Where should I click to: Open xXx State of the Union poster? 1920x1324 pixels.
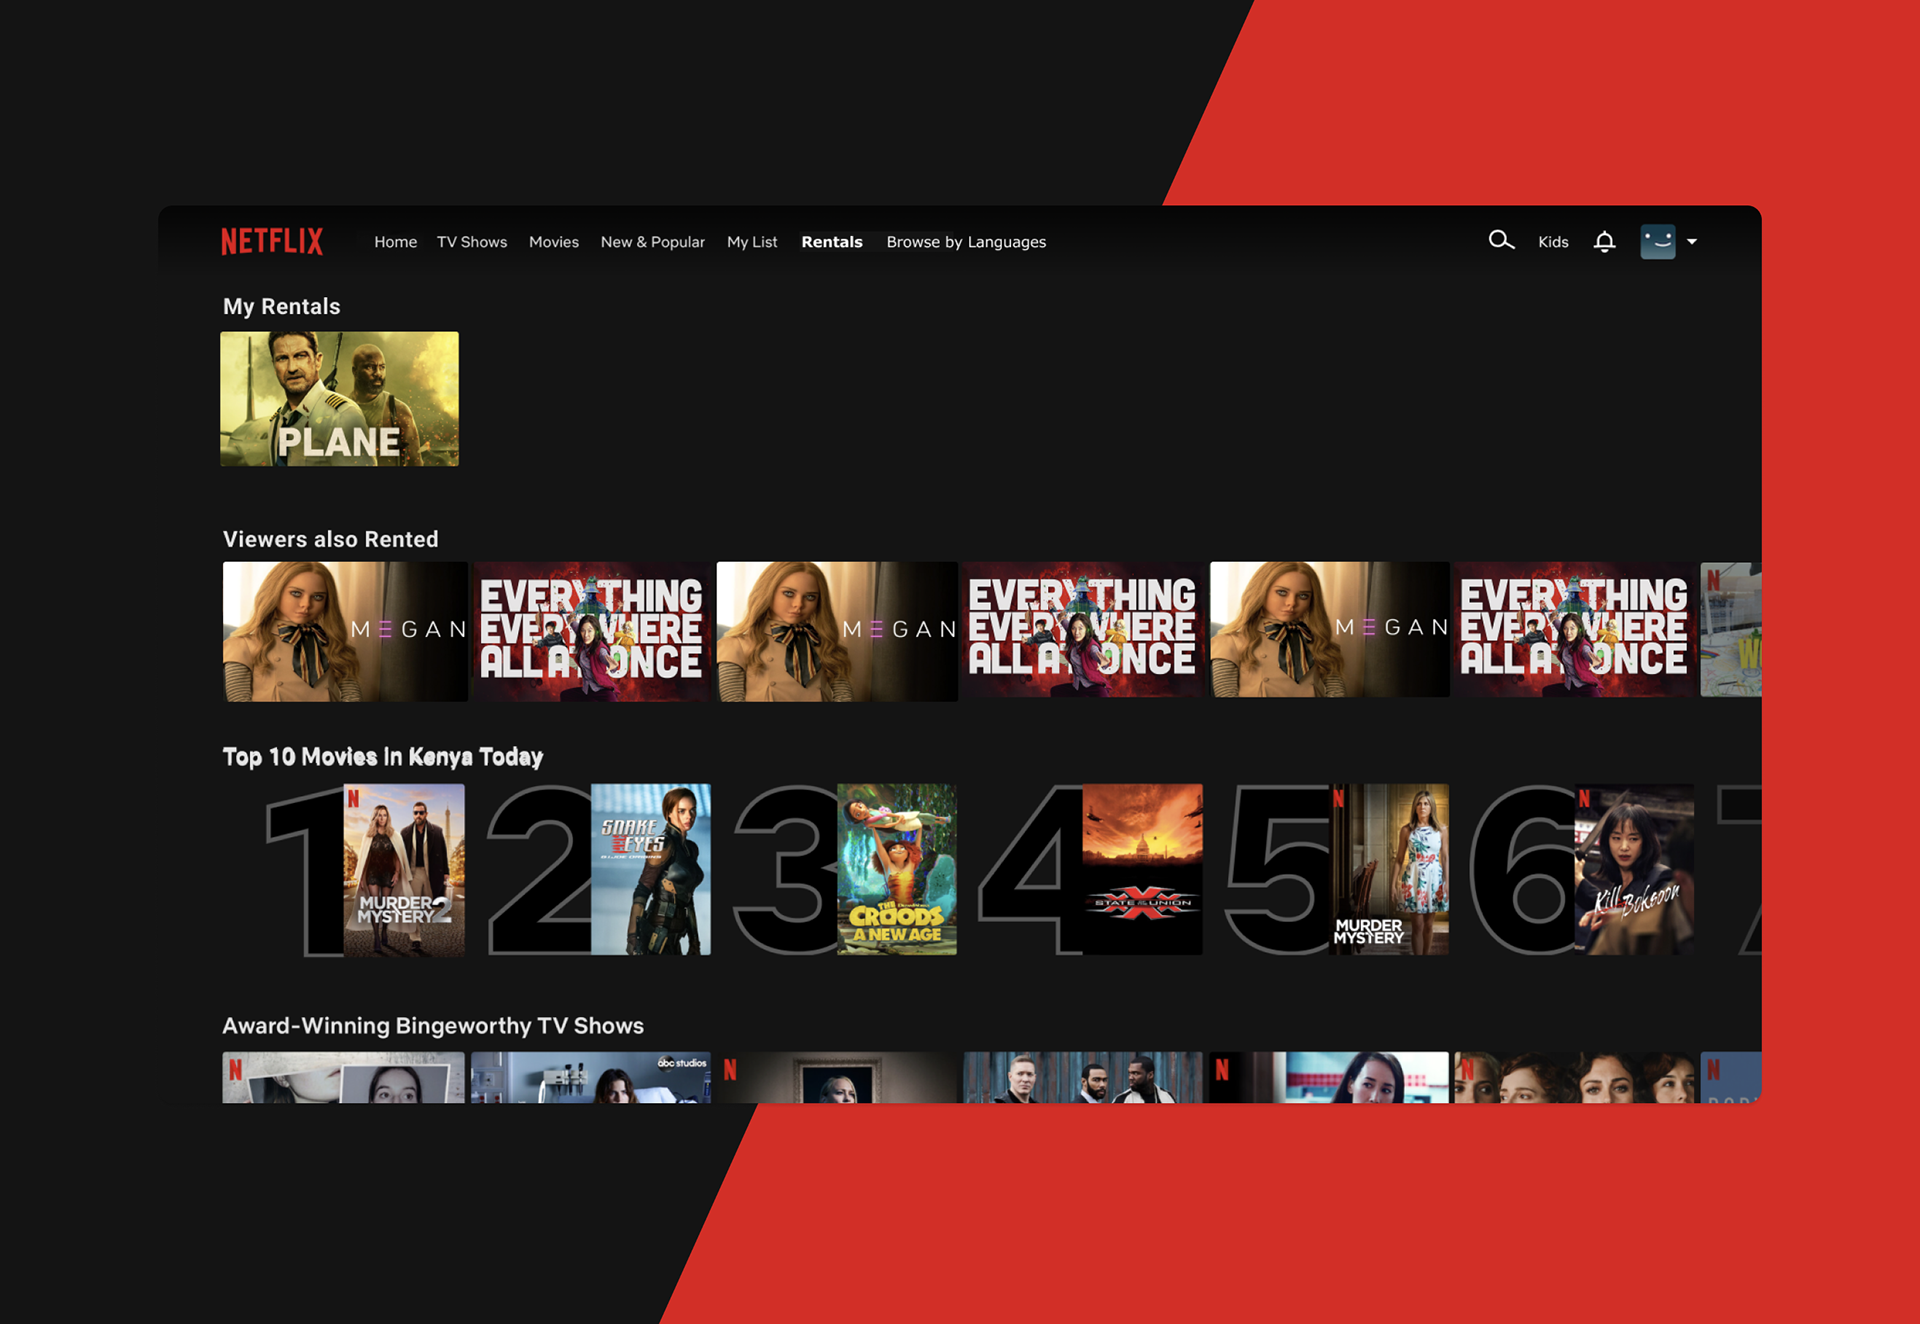[x=1142, y=869]
